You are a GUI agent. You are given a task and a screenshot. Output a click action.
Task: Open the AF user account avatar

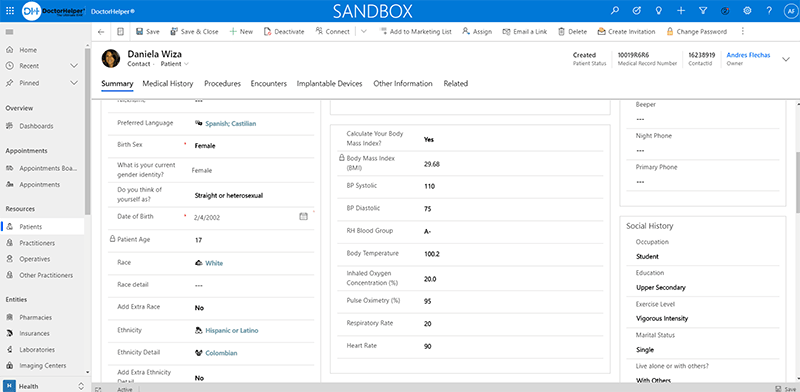tap(790, 10)
